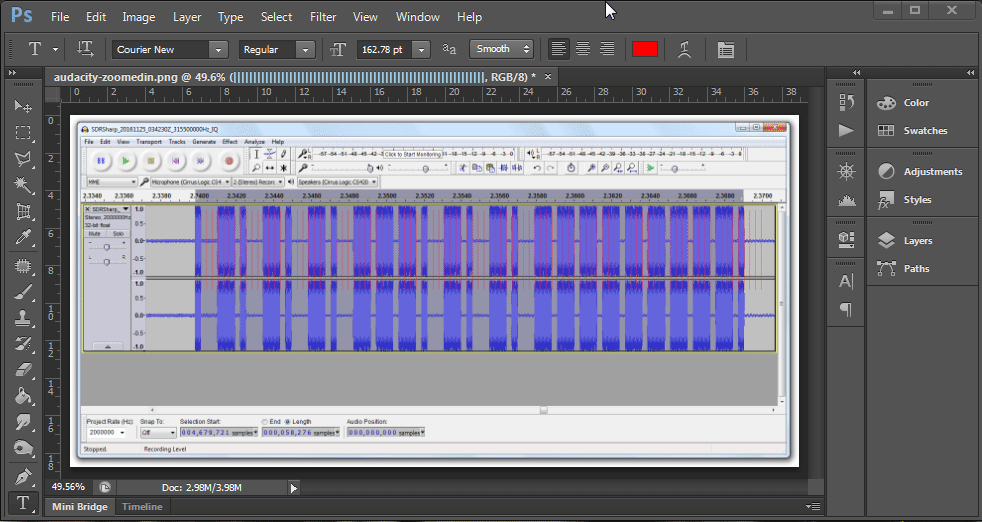
Task: Open the 3D cube Properties panel icon
Action: (846, 238)
